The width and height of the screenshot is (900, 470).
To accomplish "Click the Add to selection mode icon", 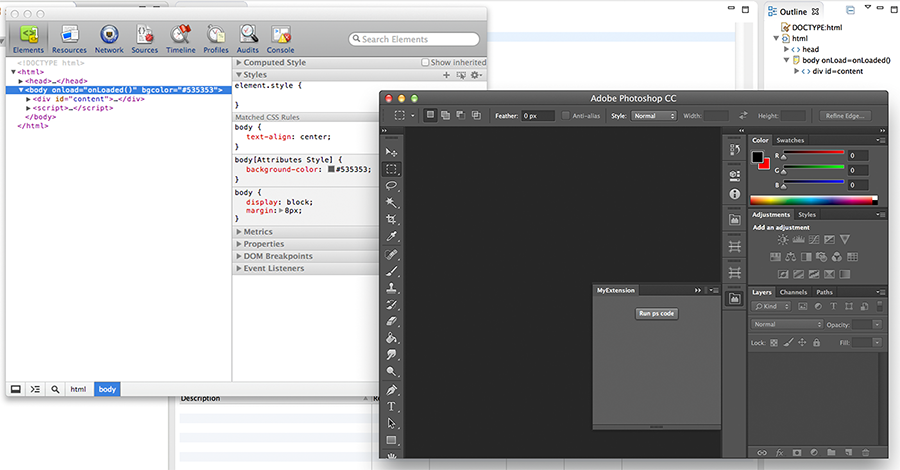I will point(445,115).
